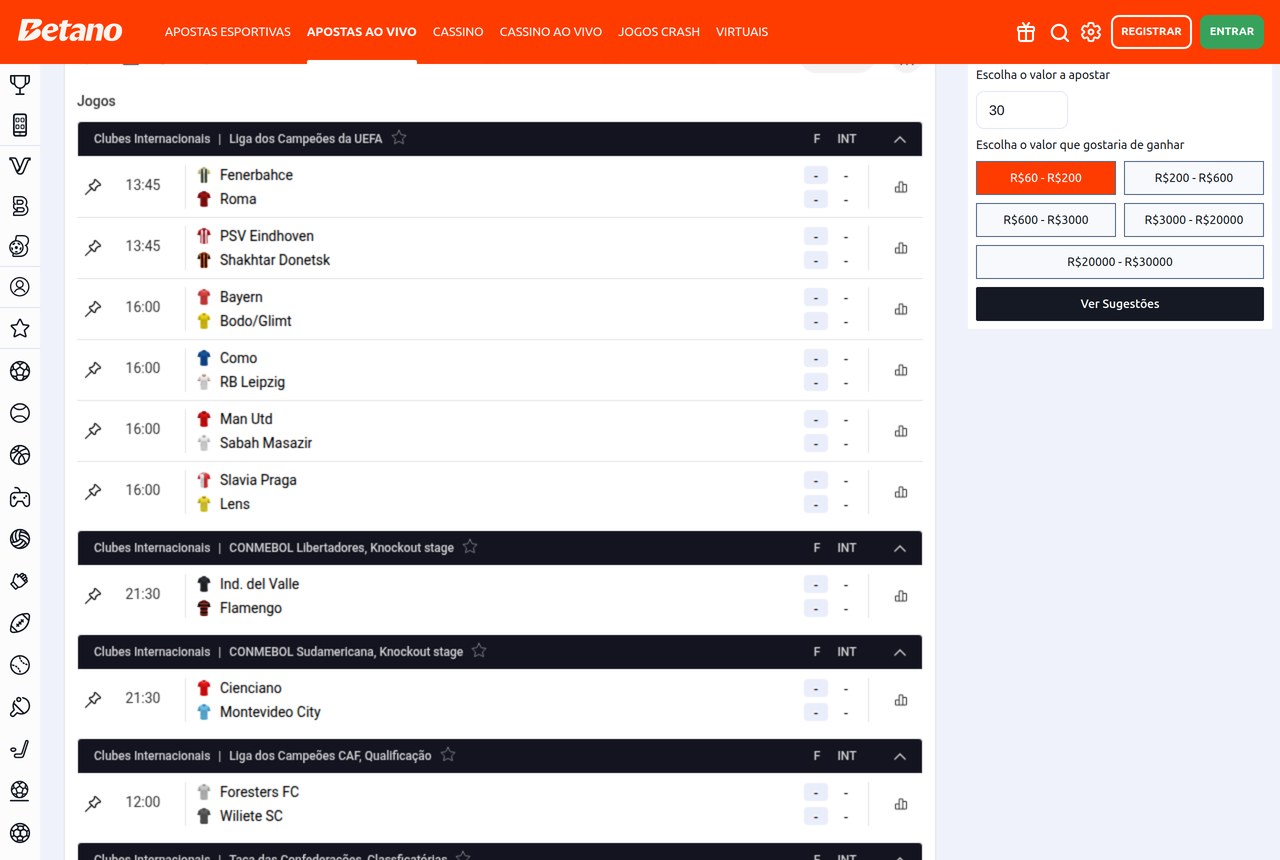
Task: Open stats for Bayern vs Bodo/Glimt
Action: click(x=901, y=309)
